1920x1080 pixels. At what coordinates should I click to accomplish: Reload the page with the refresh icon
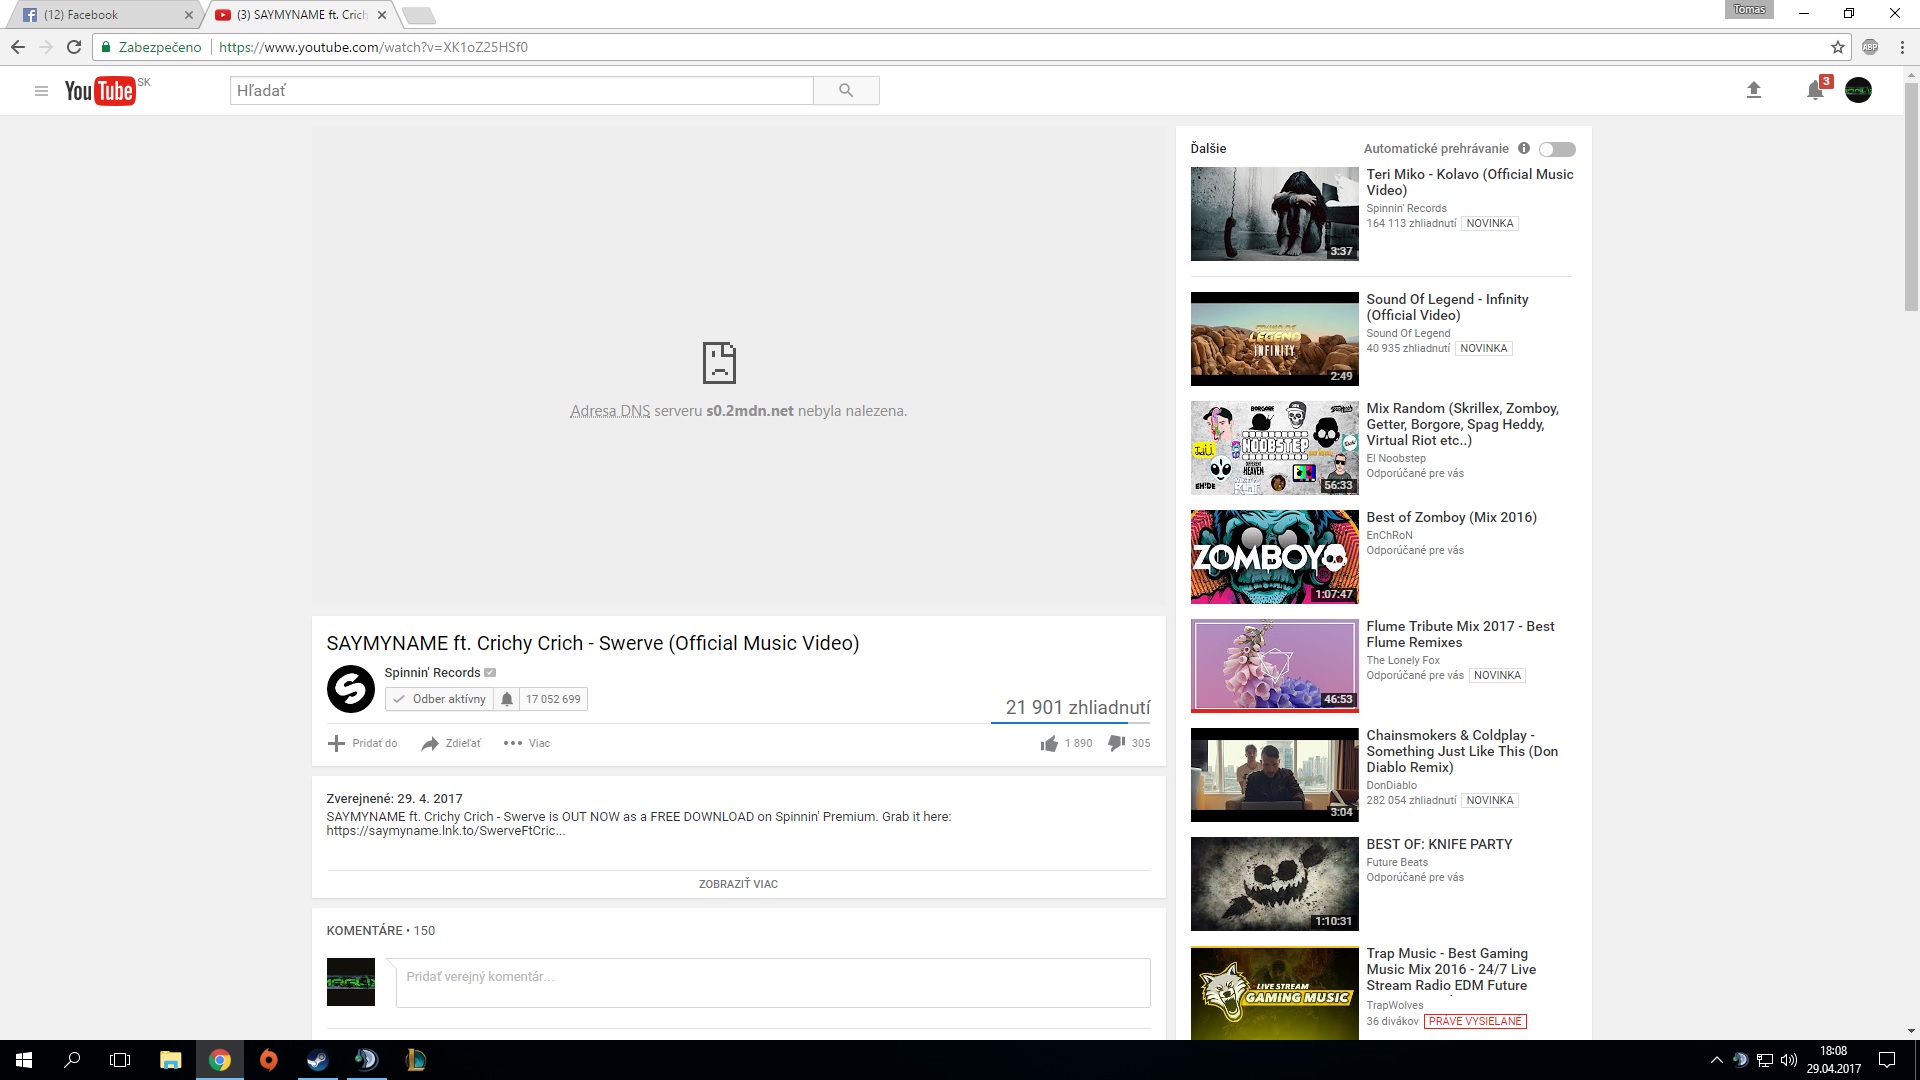pos(74,47)
